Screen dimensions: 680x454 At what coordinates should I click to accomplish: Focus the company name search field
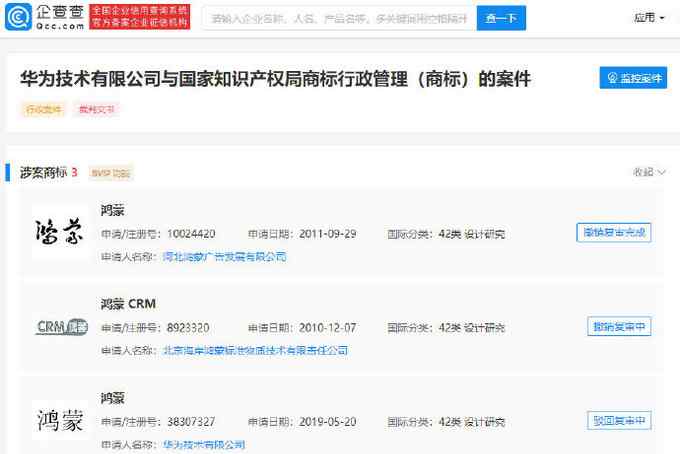(x=339, y=18)
